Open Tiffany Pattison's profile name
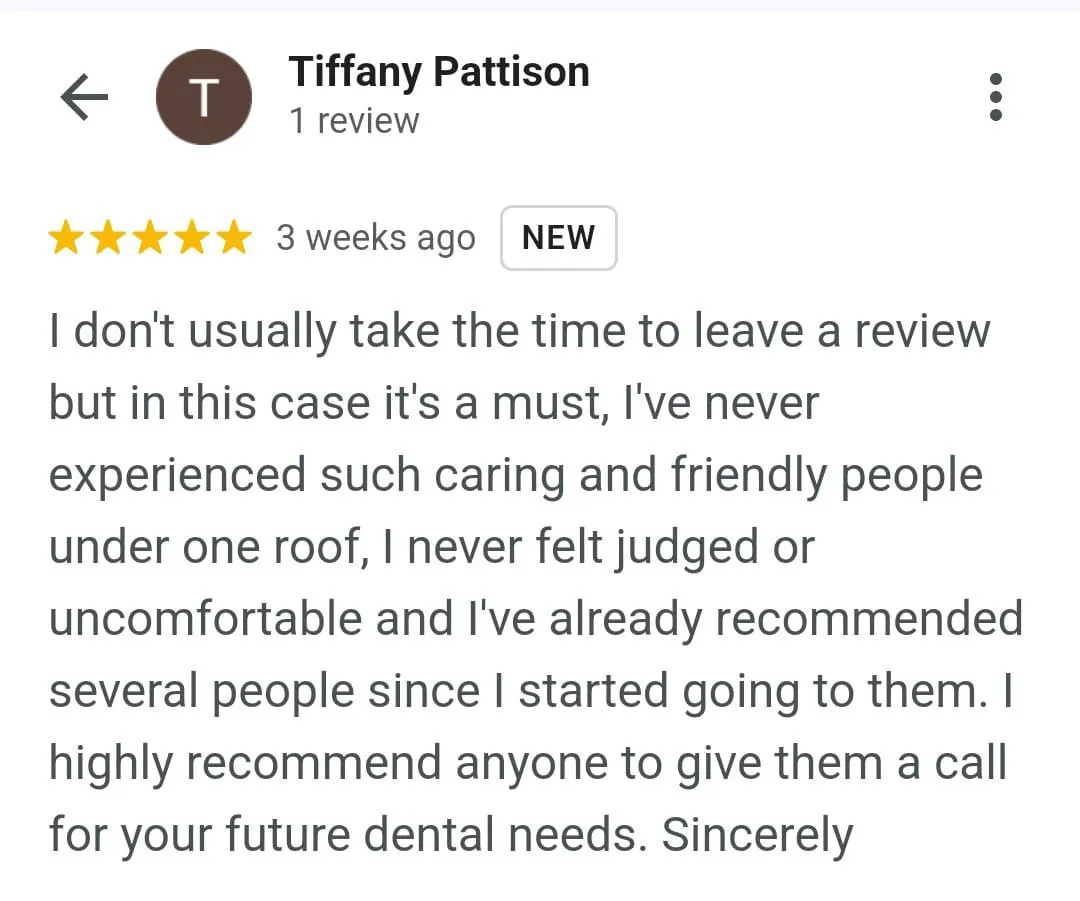Image resolution: width=1080 pixels, height=901 pixels. coord(439,72)
